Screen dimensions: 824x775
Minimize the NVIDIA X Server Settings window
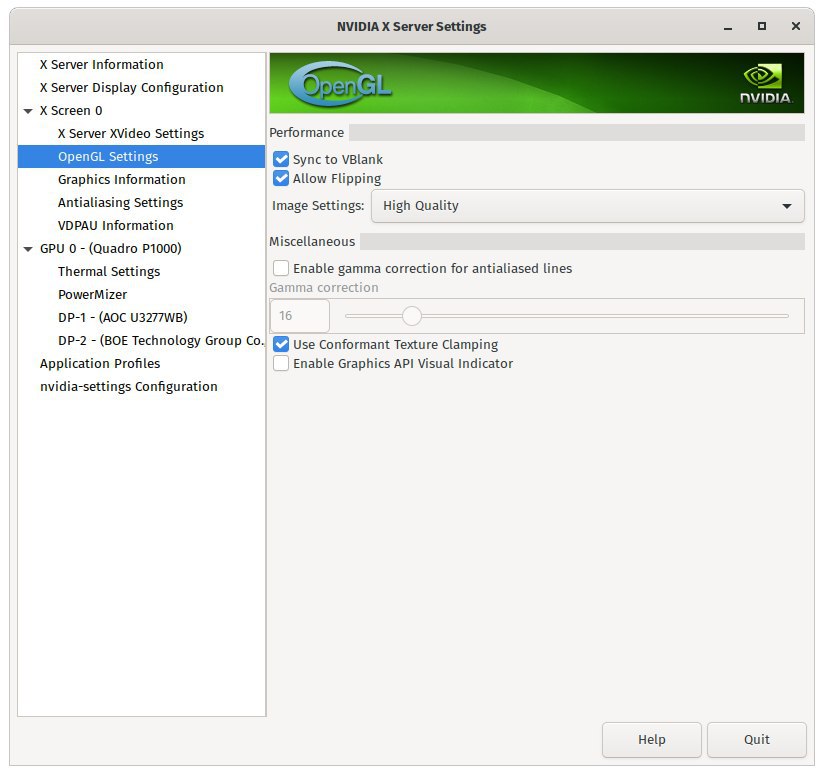[728, 27]
